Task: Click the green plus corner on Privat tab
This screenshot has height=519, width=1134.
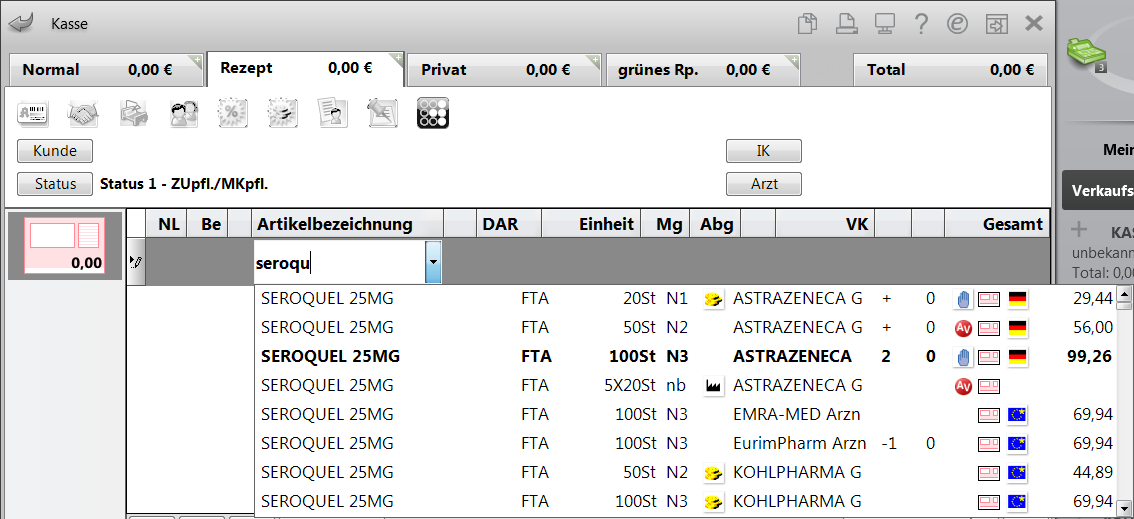Action: pos(594,60)
